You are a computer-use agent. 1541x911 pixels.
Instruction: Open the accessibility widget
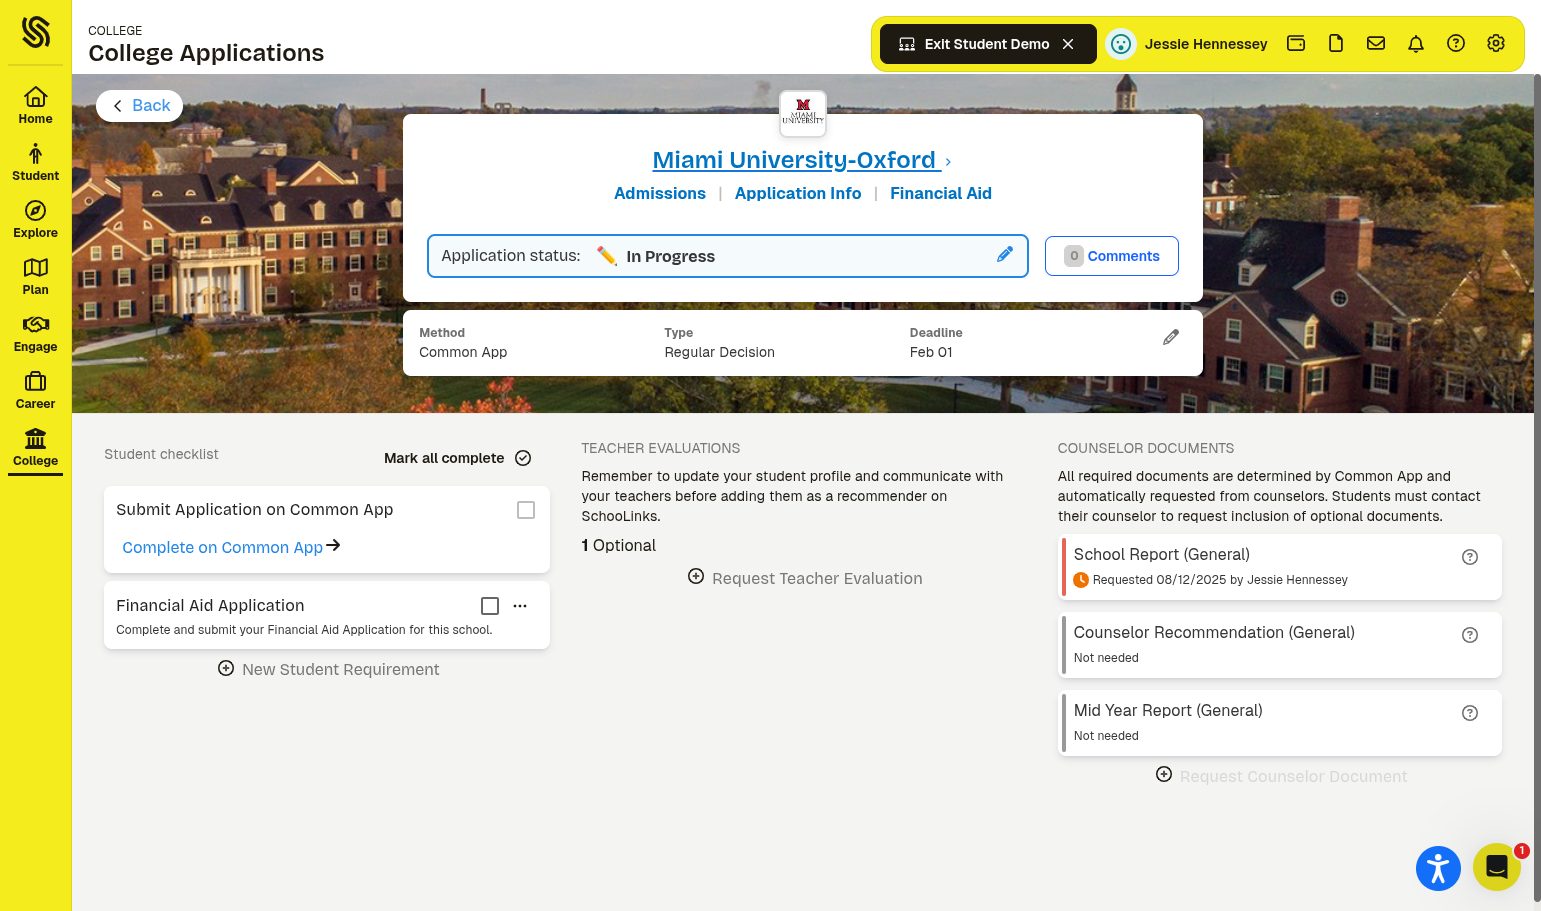1438,868
